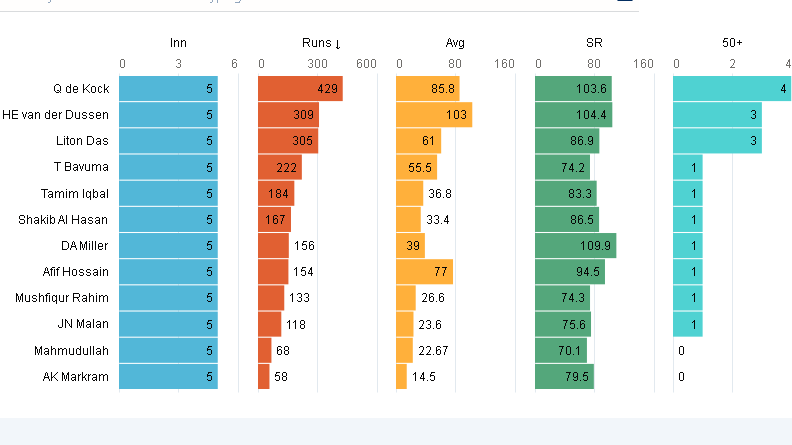
Task: Select Tamim Iqbal's 83.3 strike rate bar
Action: [x=566, y=193]
